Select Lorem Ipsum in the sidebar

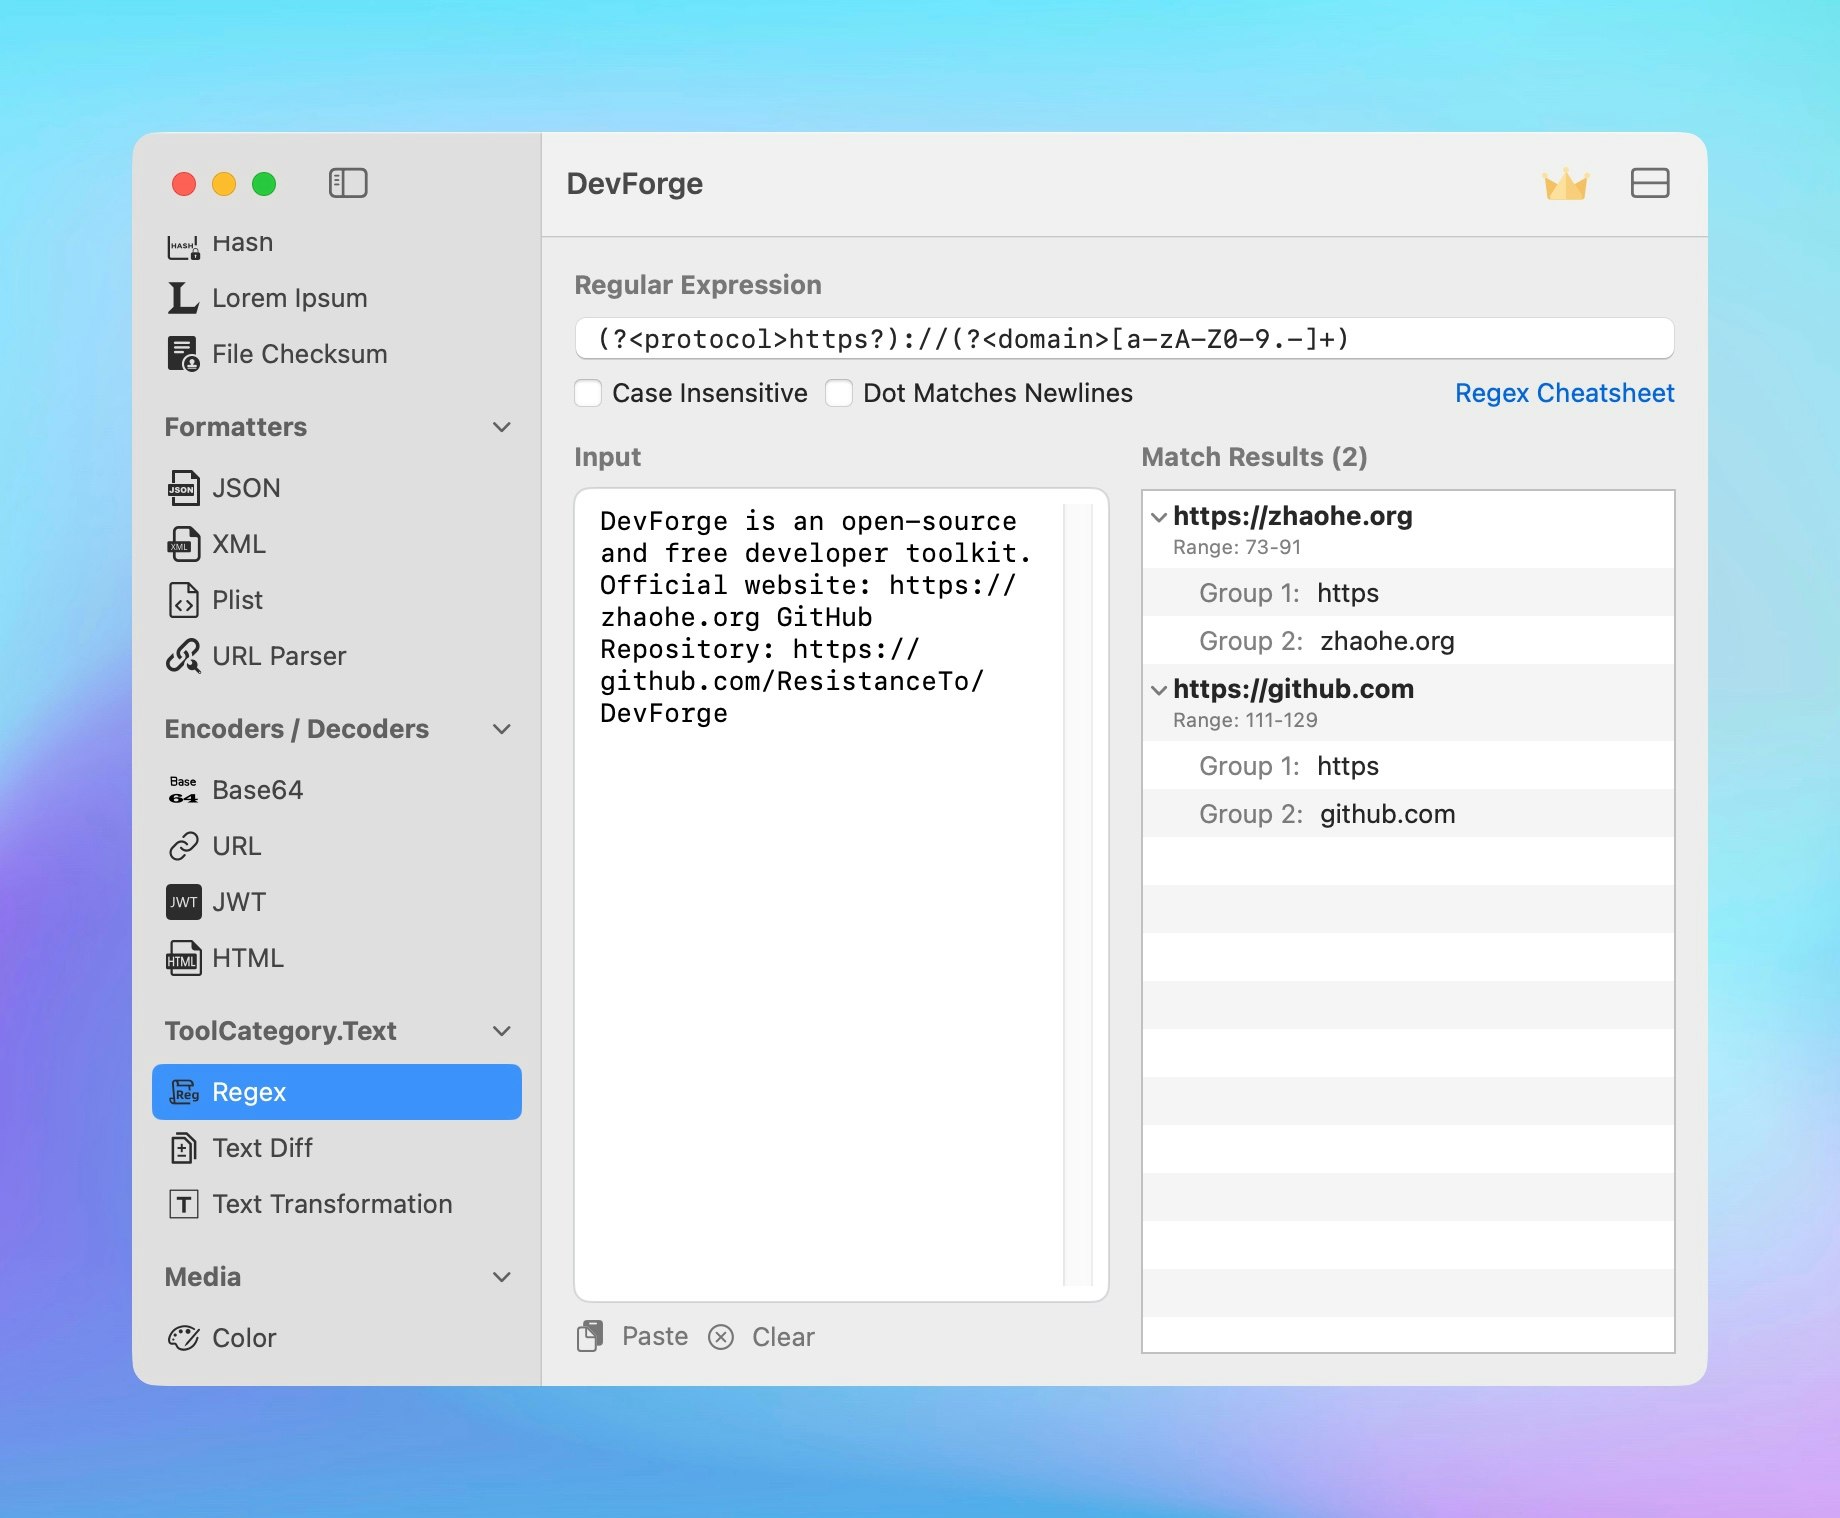(337, 298)
